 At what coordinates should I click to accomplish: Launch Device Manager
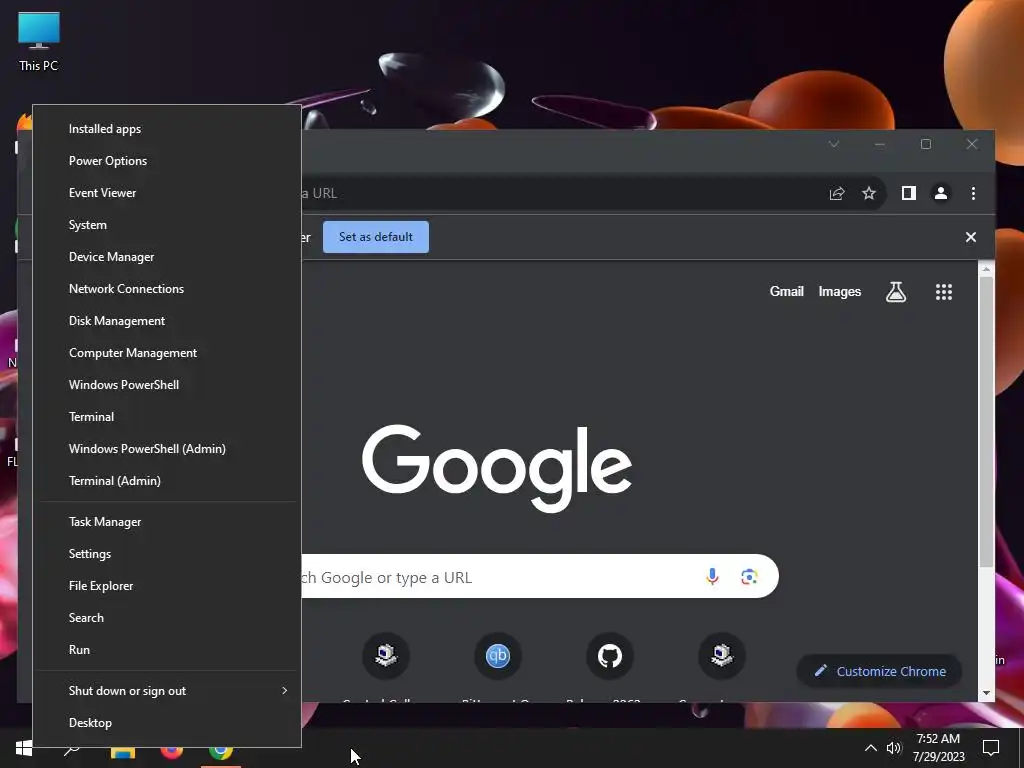[167, 257]
